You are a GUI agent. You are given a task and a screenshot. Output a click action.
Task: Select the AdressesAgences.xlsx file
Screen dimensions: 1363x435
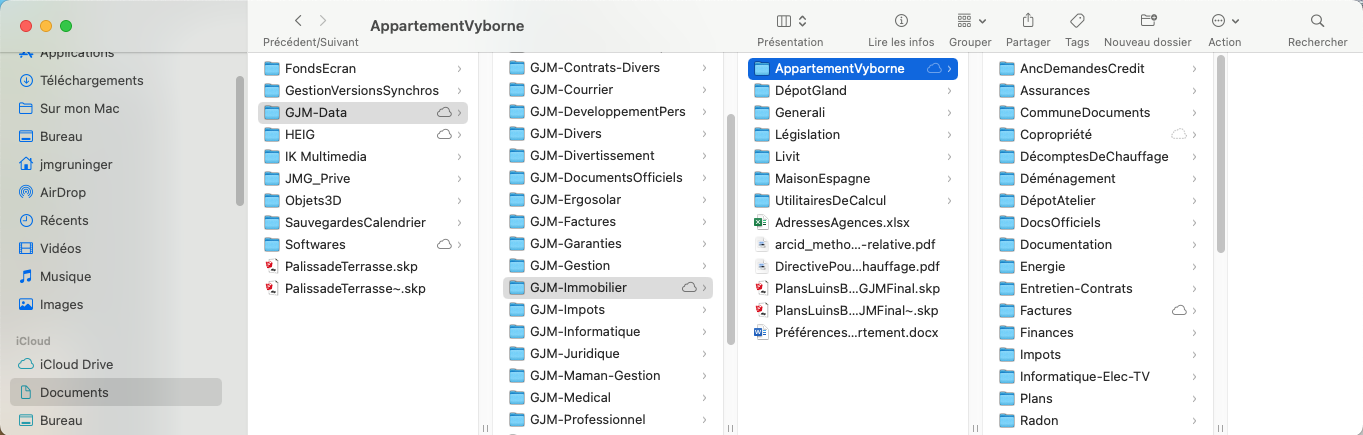[x=842, y=222]
